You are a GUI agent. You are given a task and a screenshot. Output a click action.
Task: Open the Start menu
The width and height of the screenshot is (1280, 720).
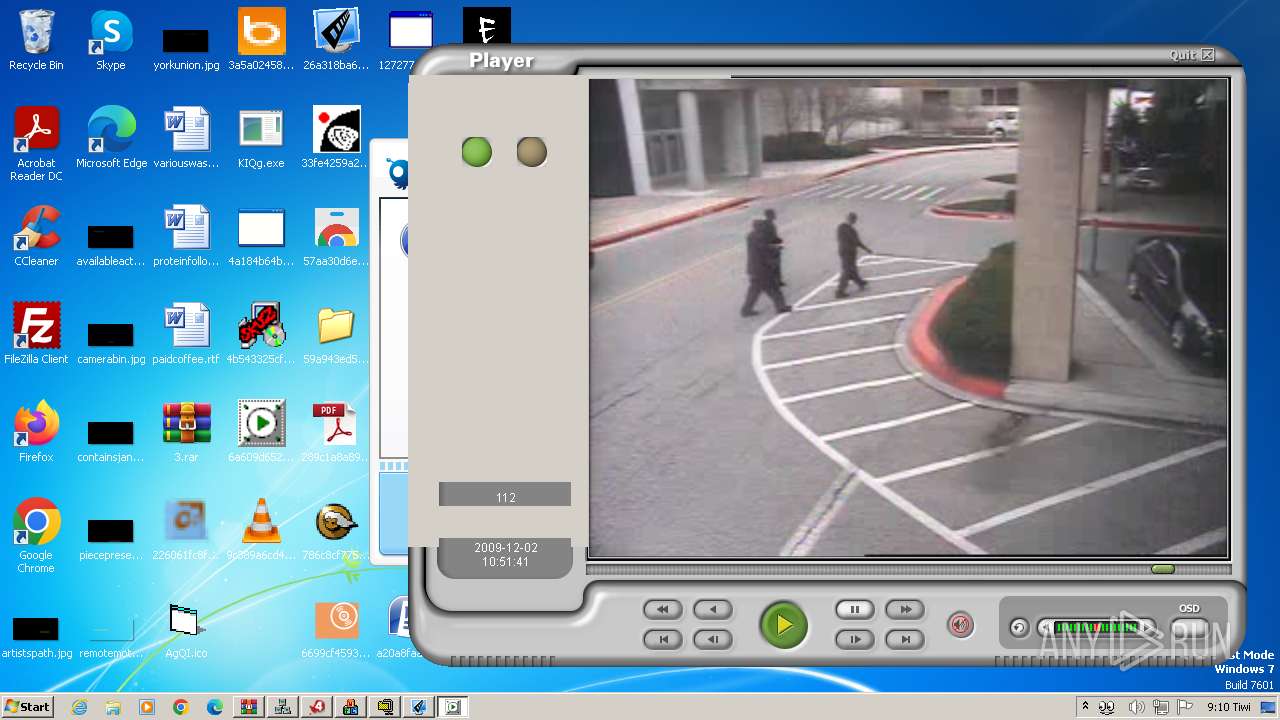[27, 706]
